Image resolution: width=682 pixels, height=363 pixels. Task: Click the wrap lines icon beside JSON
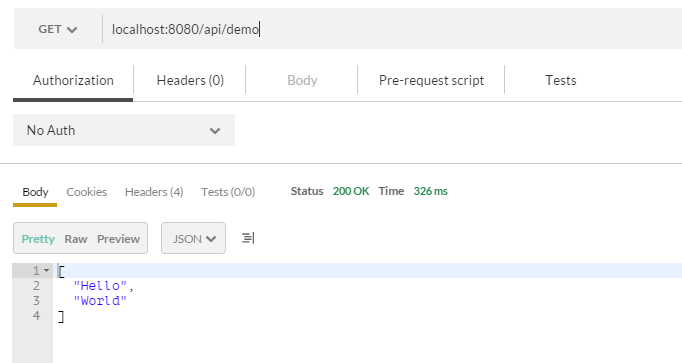[x=248, y=238]
